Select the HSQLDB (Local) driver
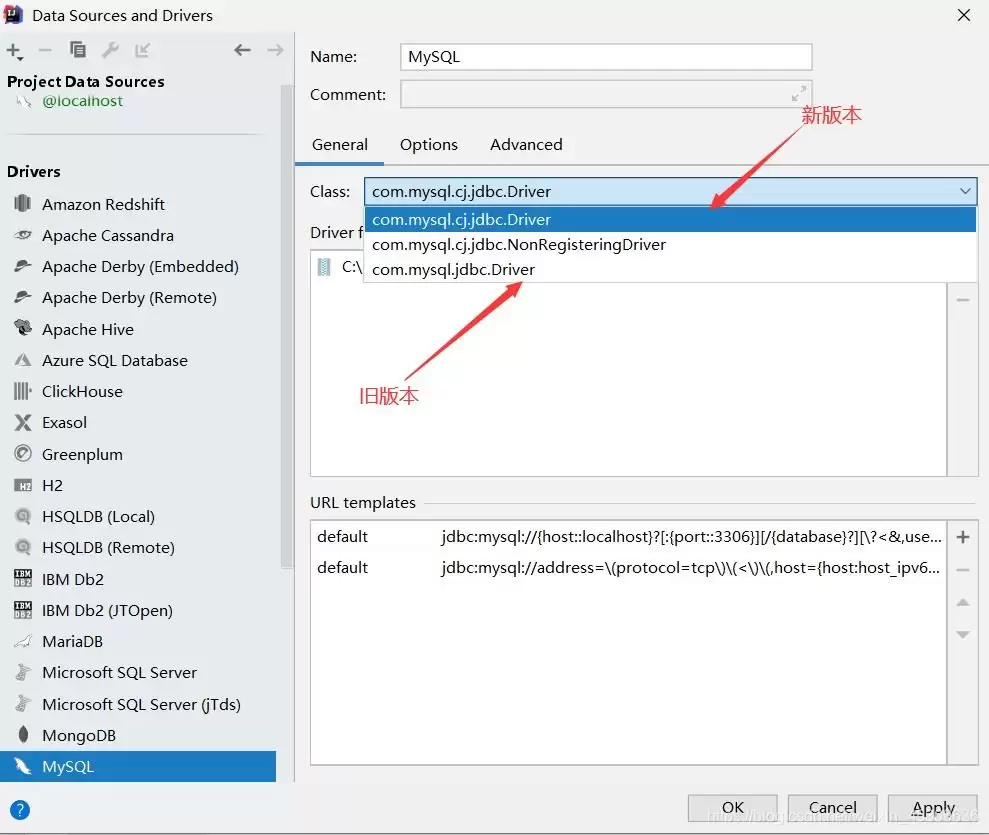This screenshot has height=835, width=989. (x=138, y=517)
